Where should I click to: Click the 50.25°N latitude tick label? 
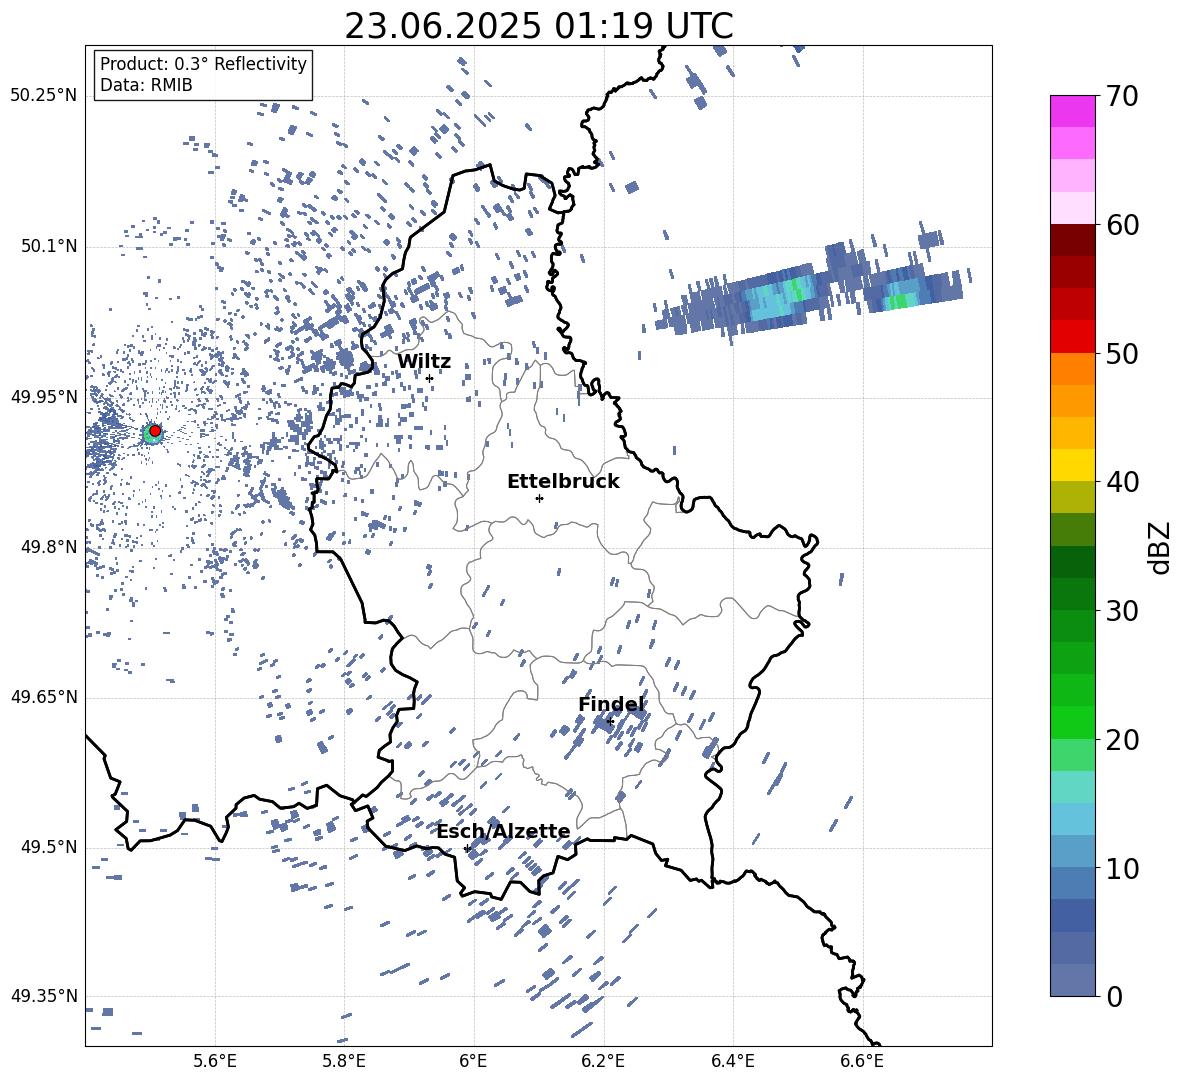coord(44,96)
